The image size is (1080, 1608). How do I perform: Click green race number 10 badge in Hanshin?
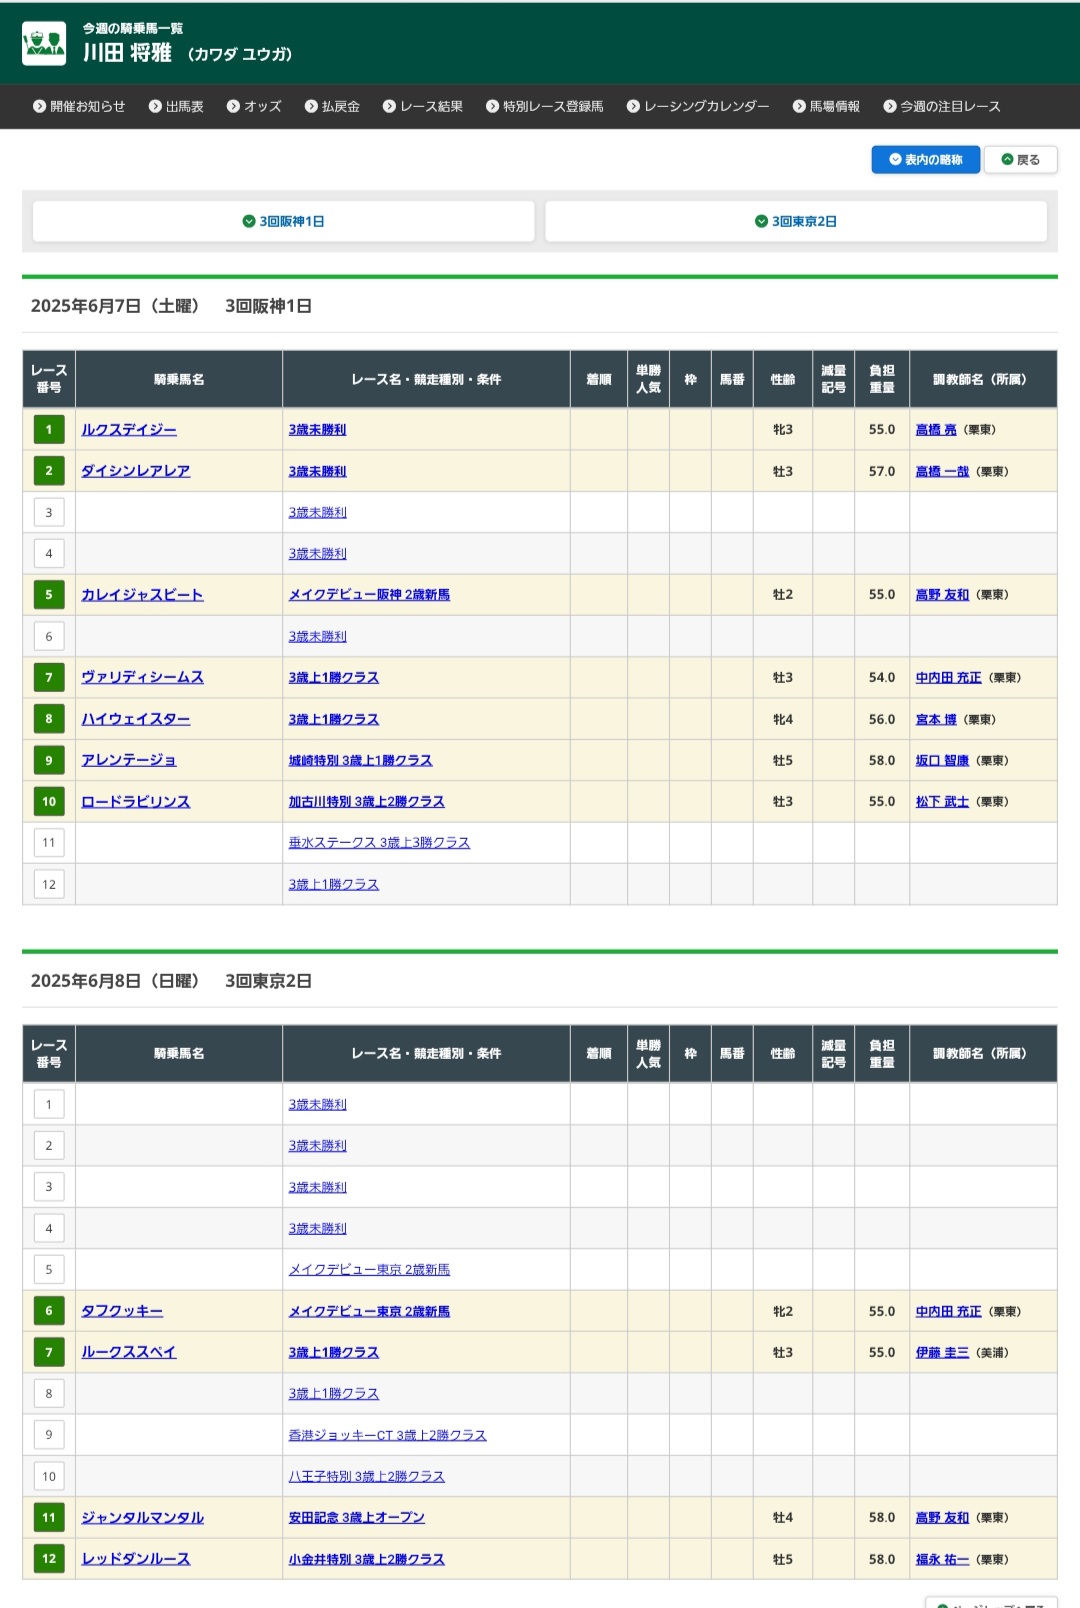49,802
